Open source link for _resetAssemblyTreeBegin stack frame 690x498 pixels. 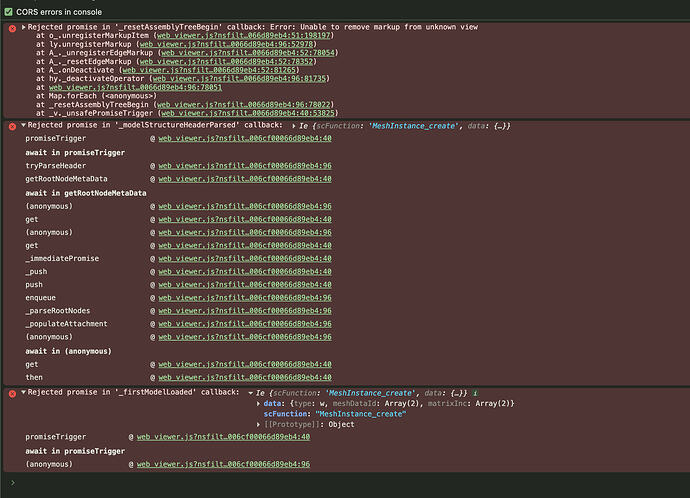243,105
